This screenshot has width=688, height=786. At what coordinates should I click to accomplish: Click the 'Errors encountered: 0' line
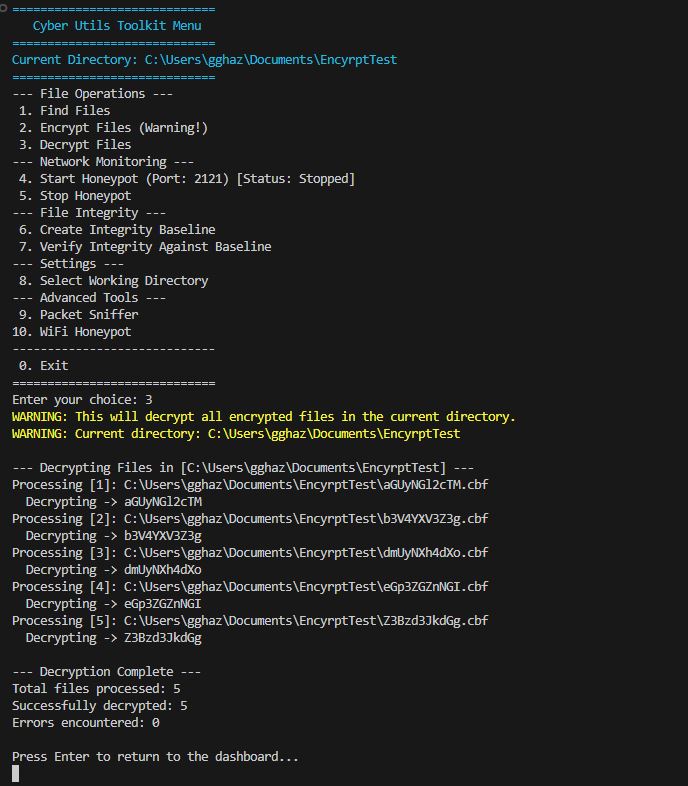pyautogui.click(x=86, y=723)
